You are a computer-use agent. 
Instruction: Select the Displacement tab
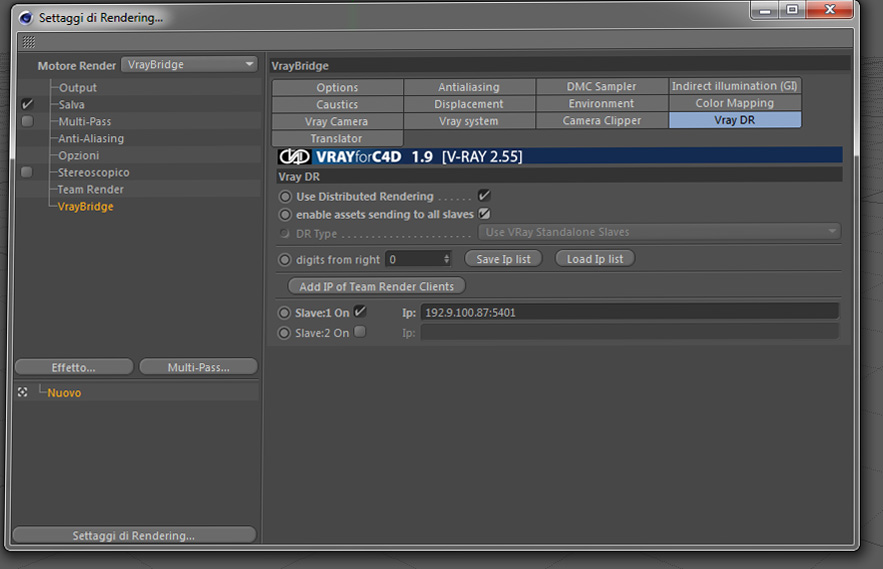pos(469,104)
